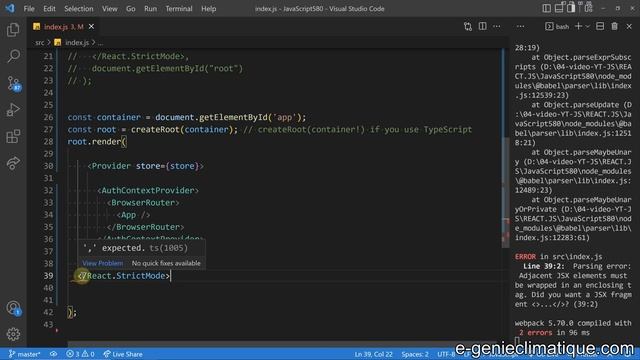The height and width of the screenshot is (360, 640).
Task: Open the Edit menu
Action: point(49,9)
